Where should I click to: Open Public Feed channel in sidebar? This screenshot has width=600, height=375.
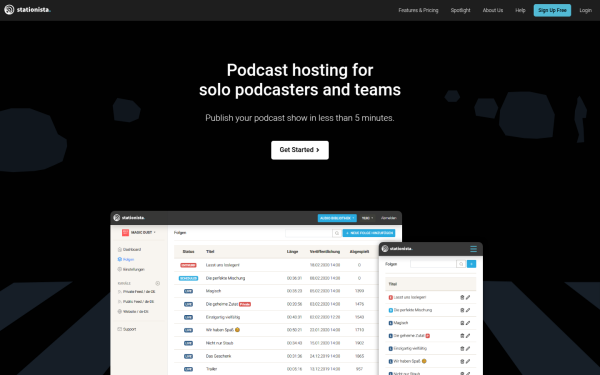(x=136, y=302)
